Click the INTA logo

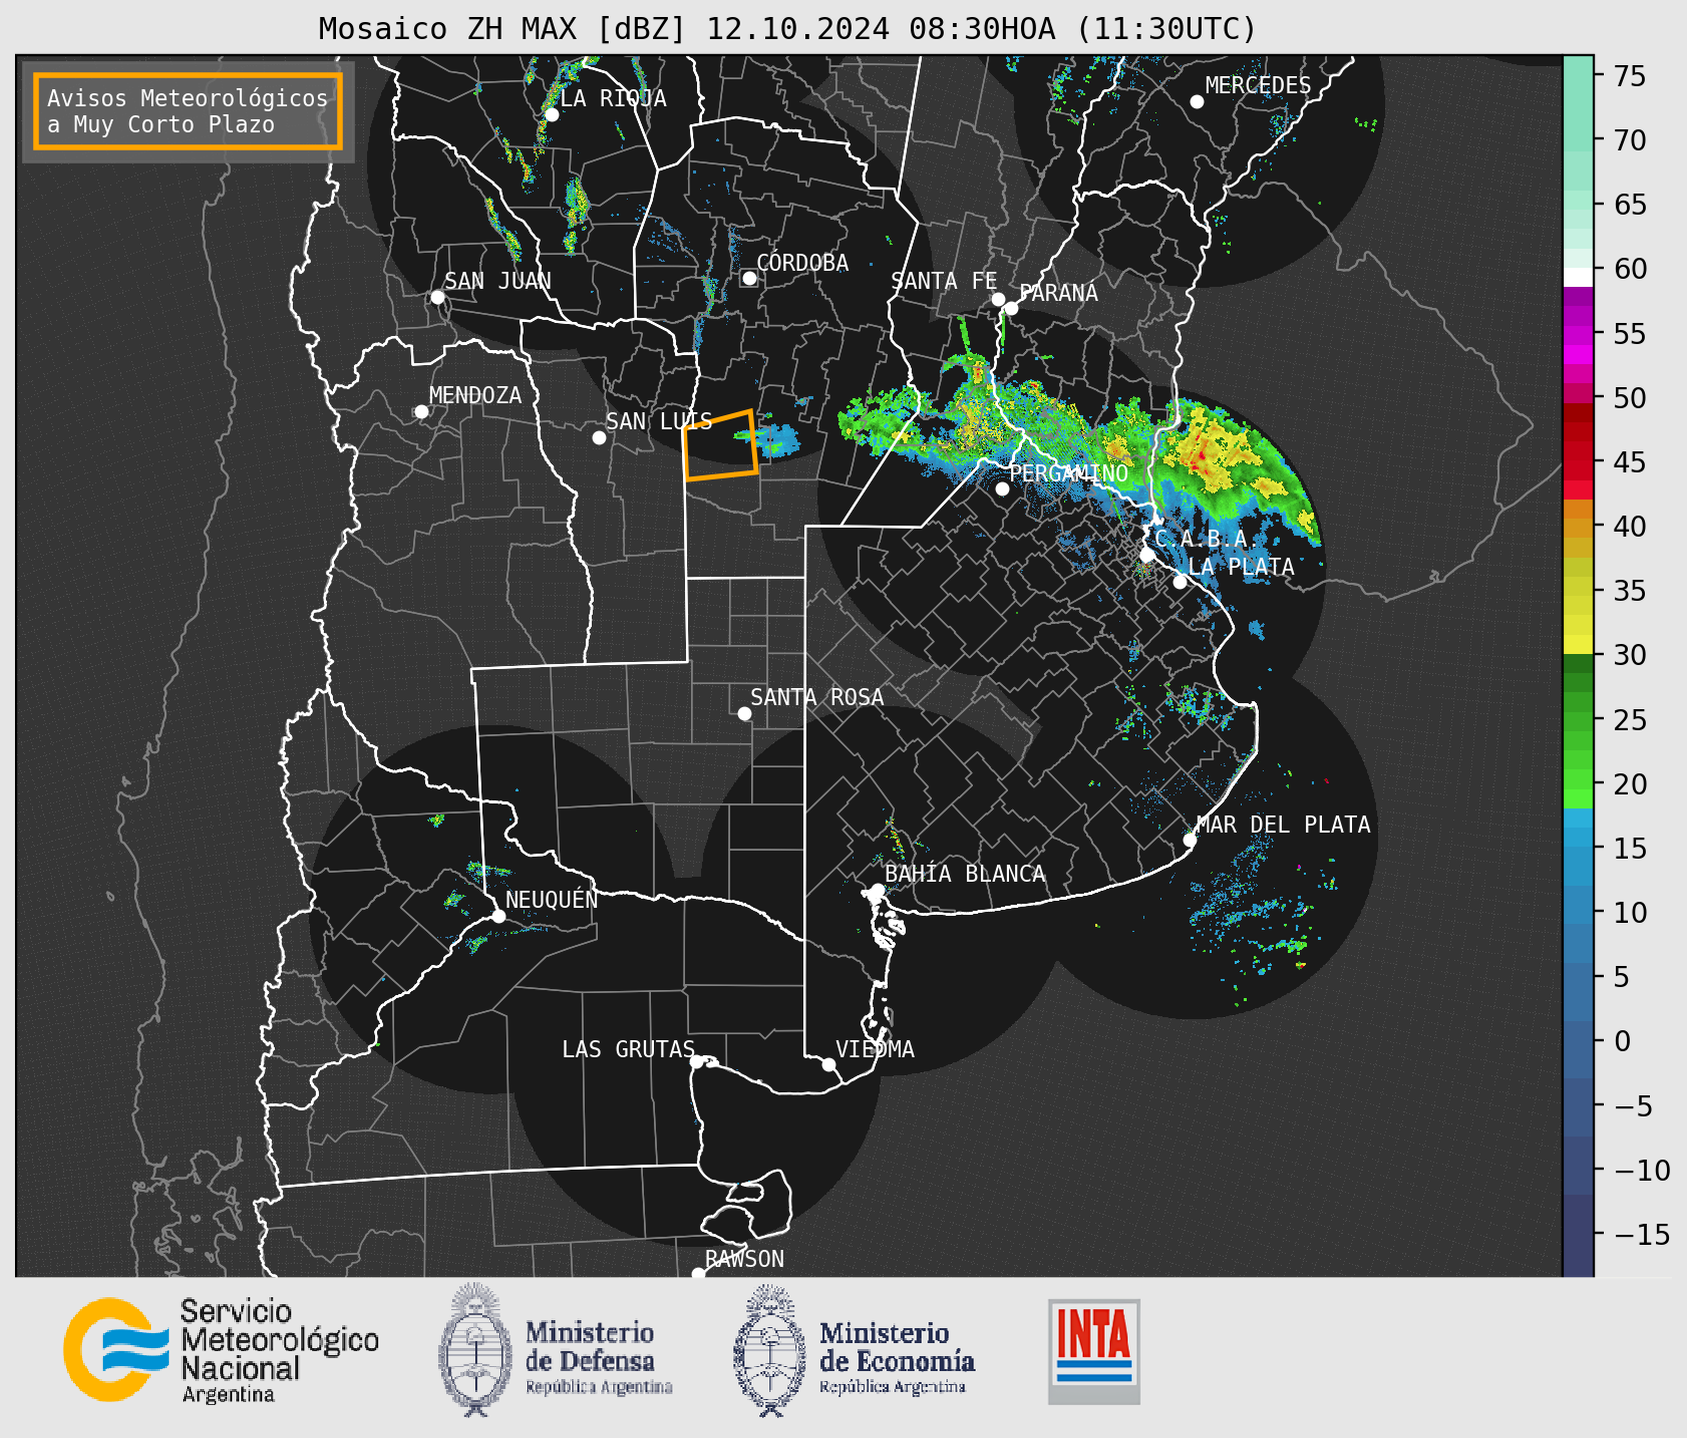pos(1094,1351)
